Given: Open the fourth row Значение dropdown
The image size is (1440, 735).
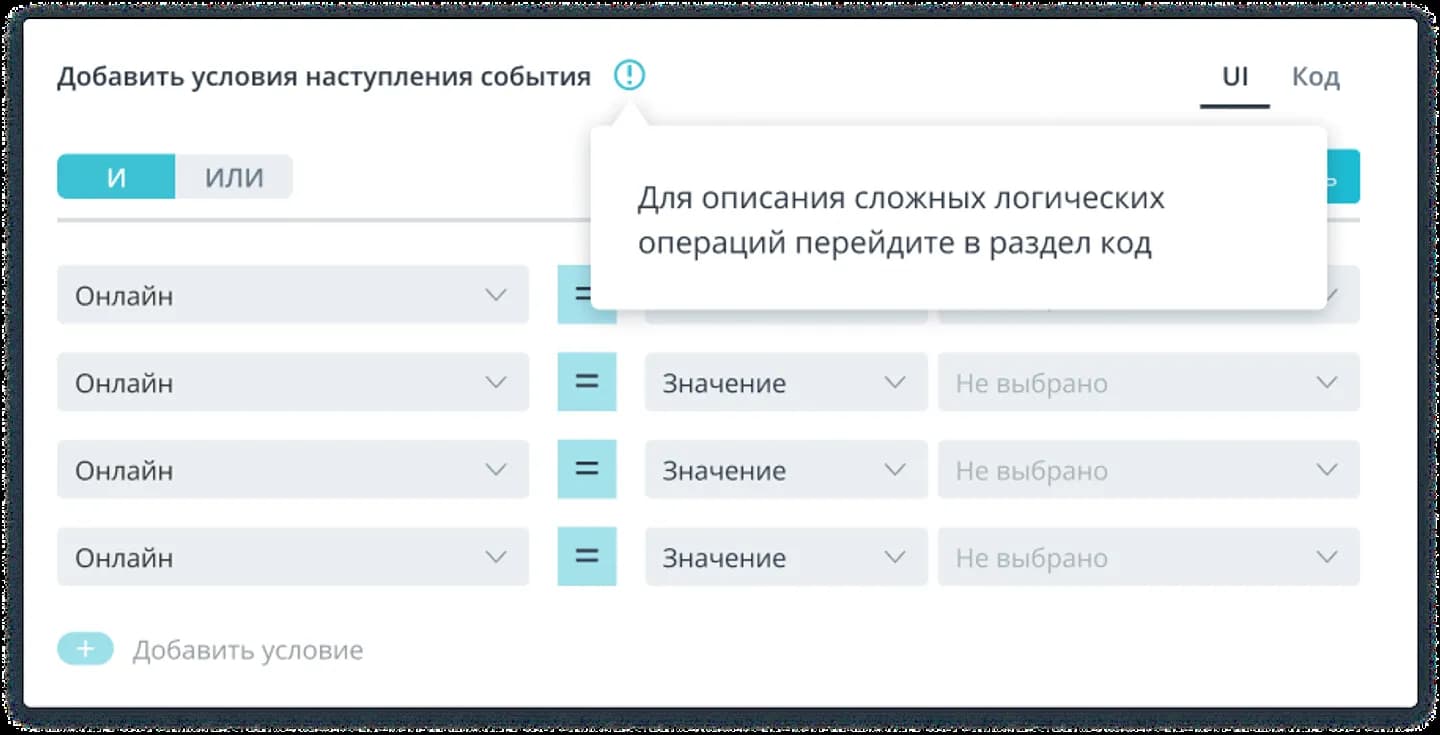Looking at the screenshot, I should click(x=786, y=556).
